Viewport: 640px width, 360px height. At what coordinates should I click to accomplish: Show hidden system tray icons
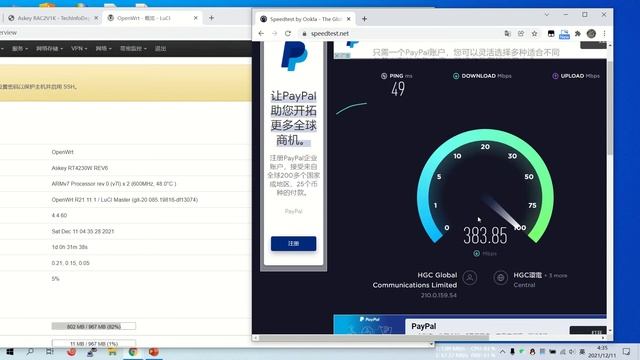point(502,352)
